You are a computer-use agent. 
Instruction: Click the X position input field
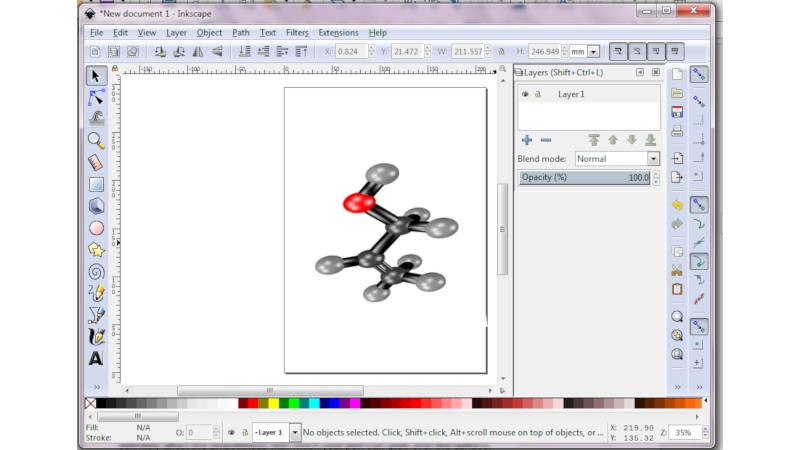click(351, 52)
